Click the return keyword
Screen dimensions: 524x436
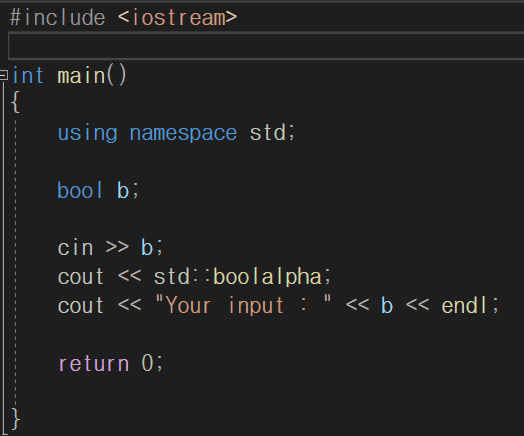pos(94,364)
